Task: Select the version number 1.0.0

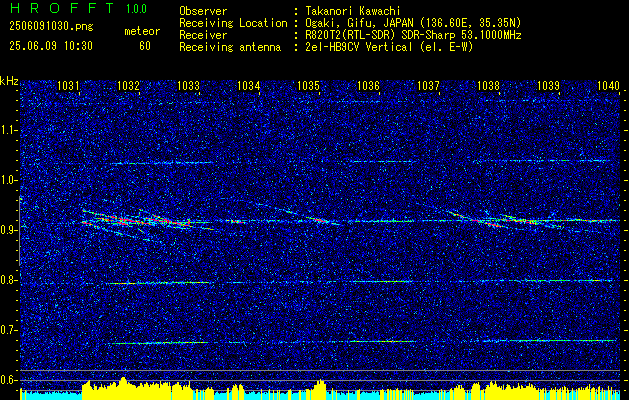Action: pos(136,8)
